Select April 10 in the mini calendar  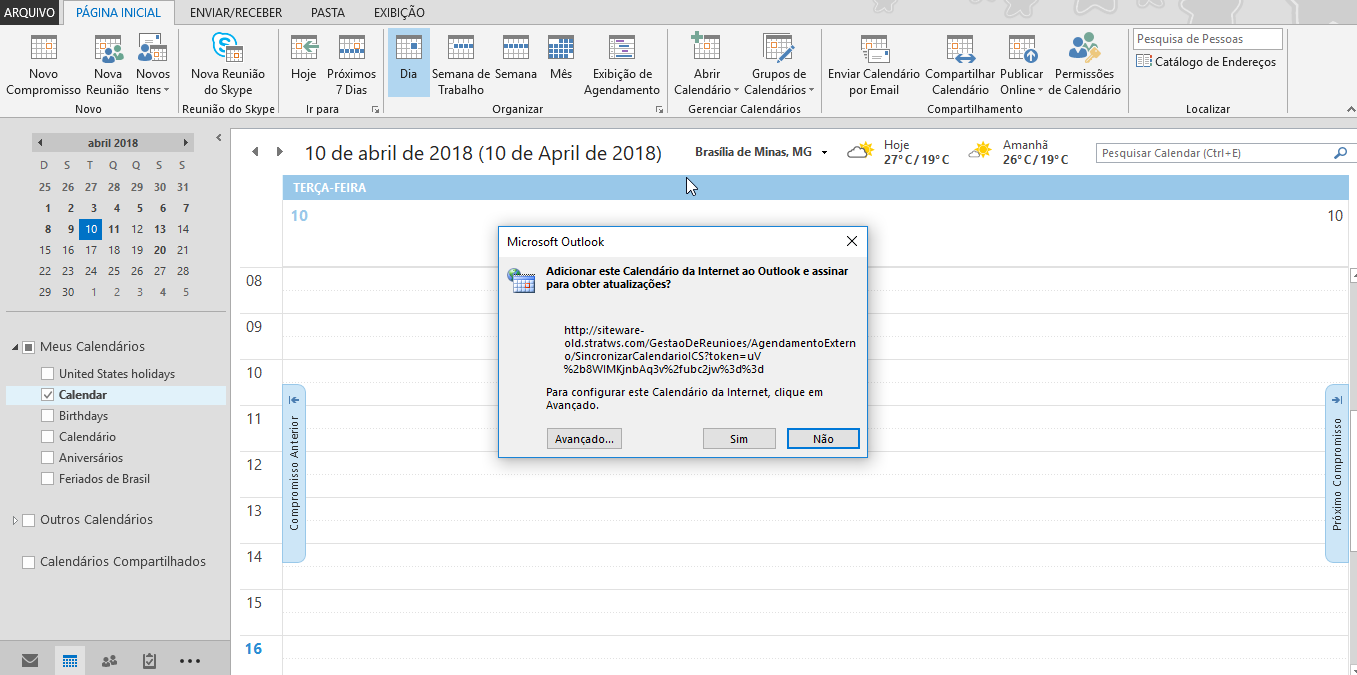click(x=91, y=229)
